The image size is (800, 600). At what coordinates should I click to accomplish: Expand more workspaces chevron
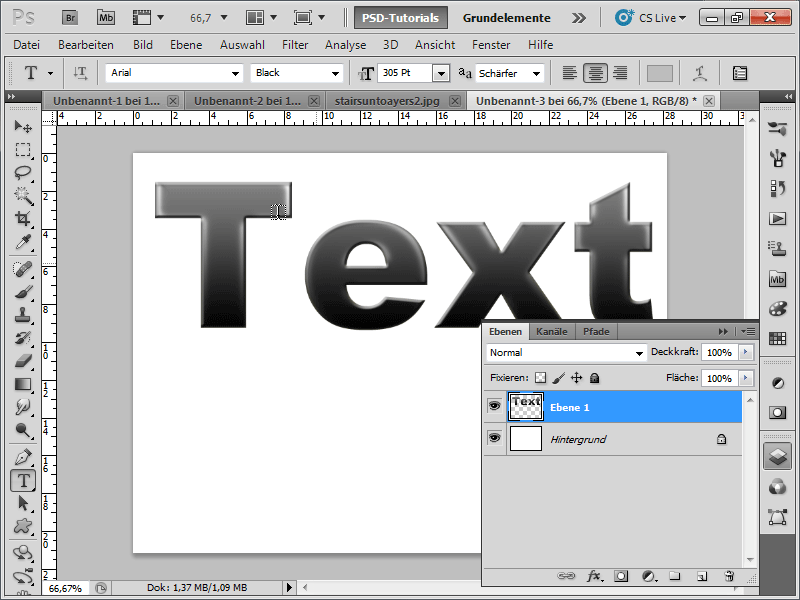(x=579, y=18)
